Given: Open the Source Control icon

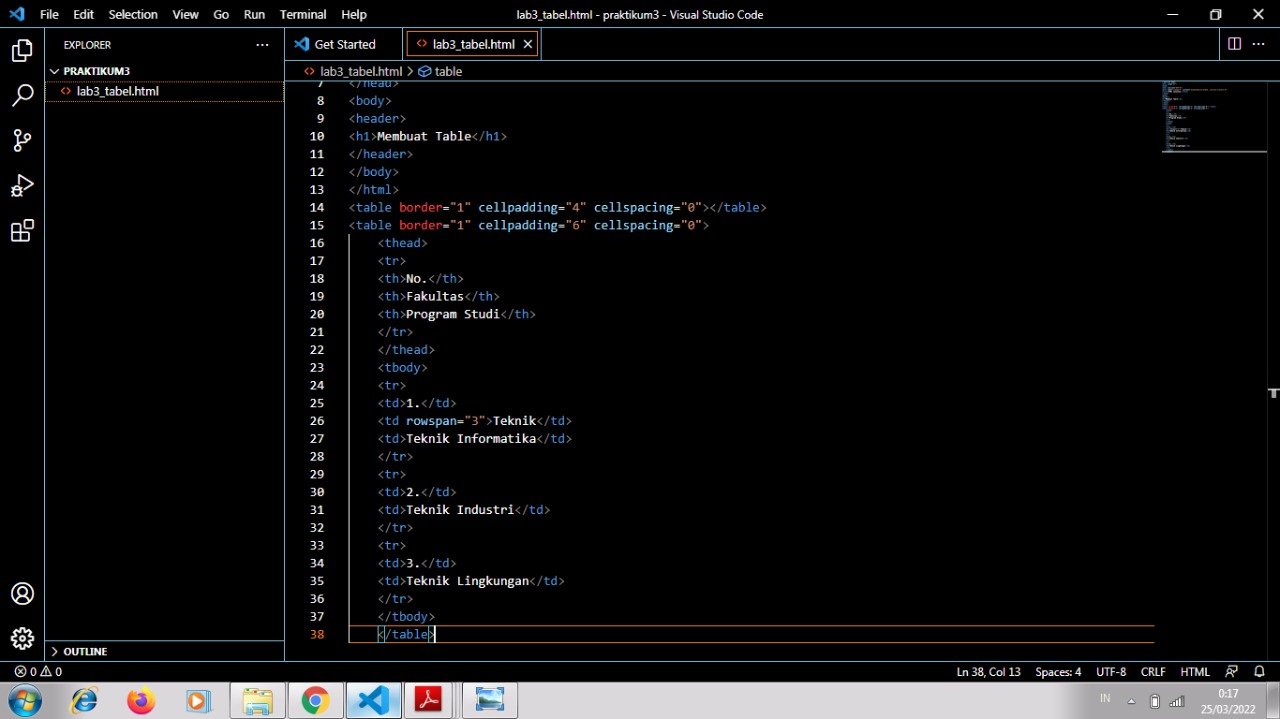Looking at the screenshot, I should pyautogui.click(x=22, y=140).
